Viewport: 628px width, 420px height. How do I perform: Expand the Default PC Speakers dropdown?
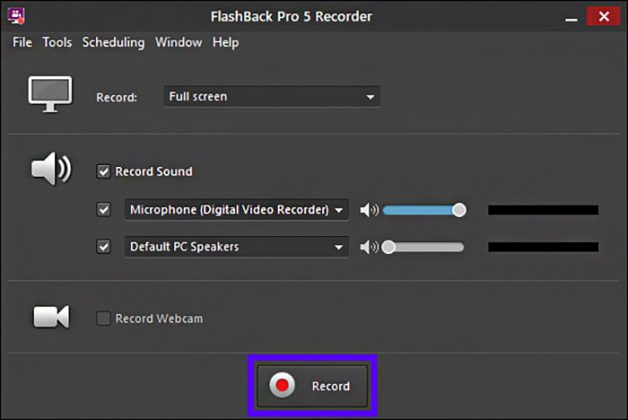pyautogui.click(x=236, y=247)
